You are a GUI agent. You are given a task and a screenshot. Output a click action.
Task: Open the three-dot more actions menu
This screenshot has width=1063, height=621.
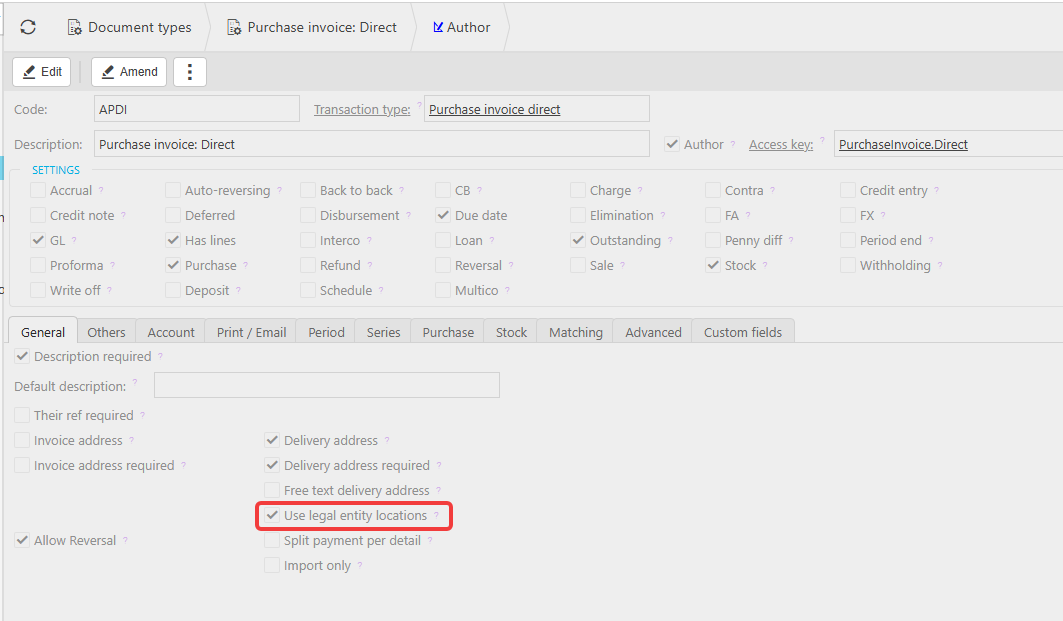[190, 72]
